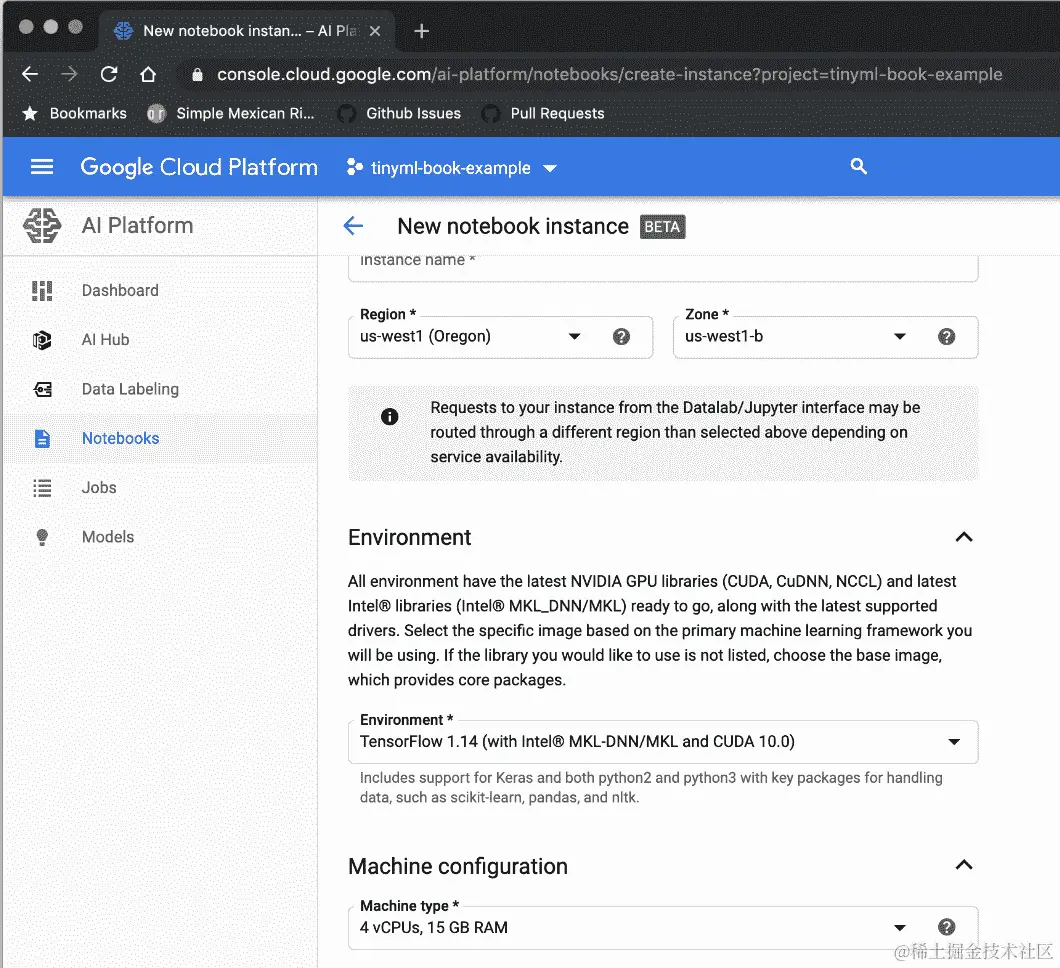Click the browser forward arrow
Image resolution: width=1060 pixels, height=968 pixels.
pos(69,74)
